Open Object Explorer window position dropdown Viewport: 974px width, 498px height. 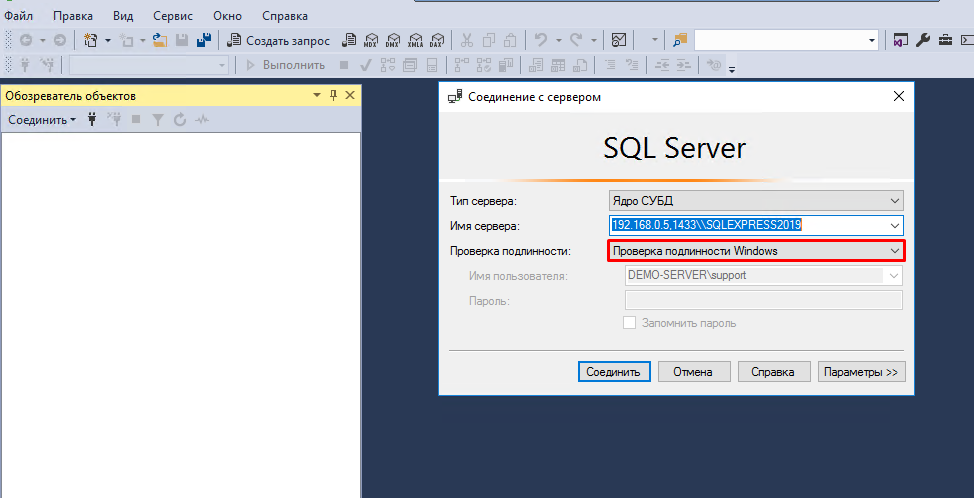(317, 96)
